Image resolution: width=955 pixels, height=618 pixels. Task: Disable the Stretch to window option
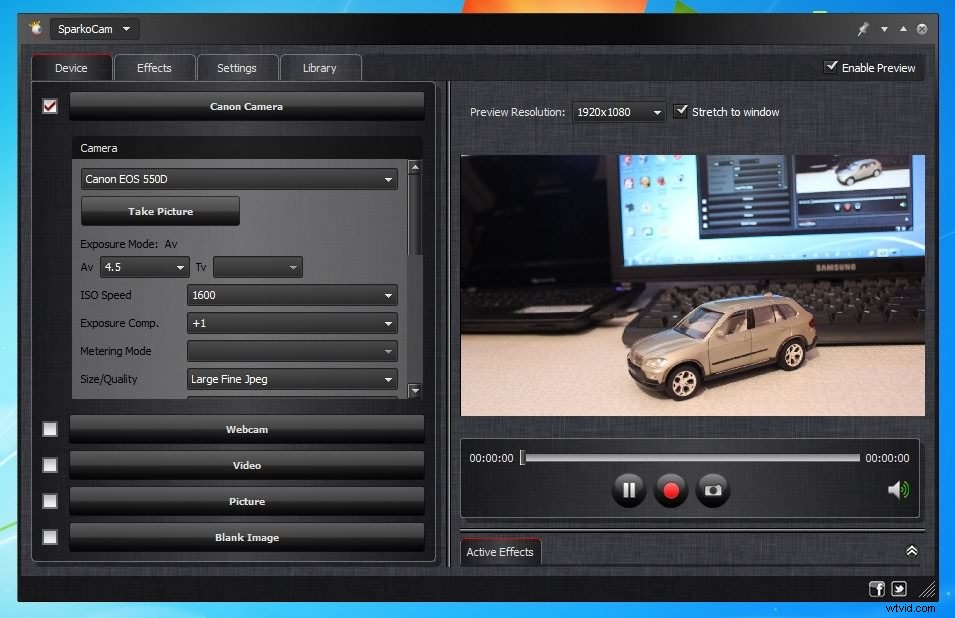tap(682, 111)
